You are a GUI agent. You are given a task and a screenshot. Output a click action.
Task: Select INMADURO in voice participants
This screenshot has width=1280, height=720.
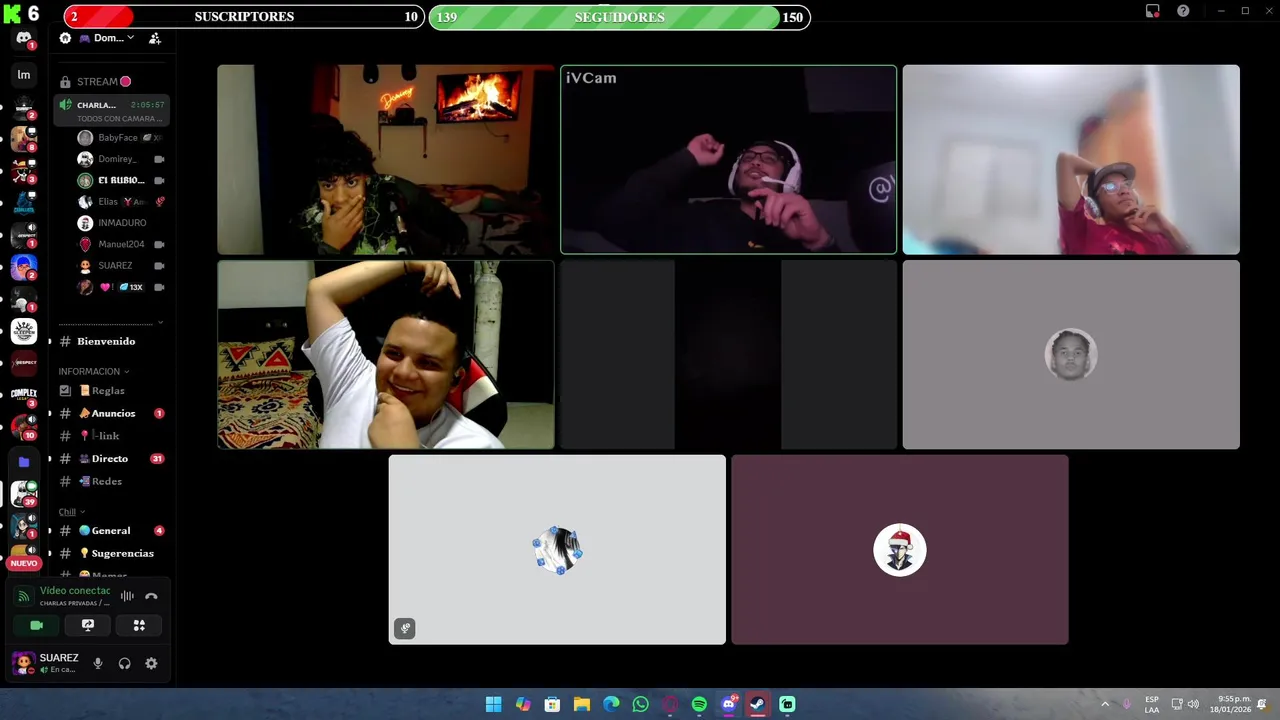tap(121, 223)
